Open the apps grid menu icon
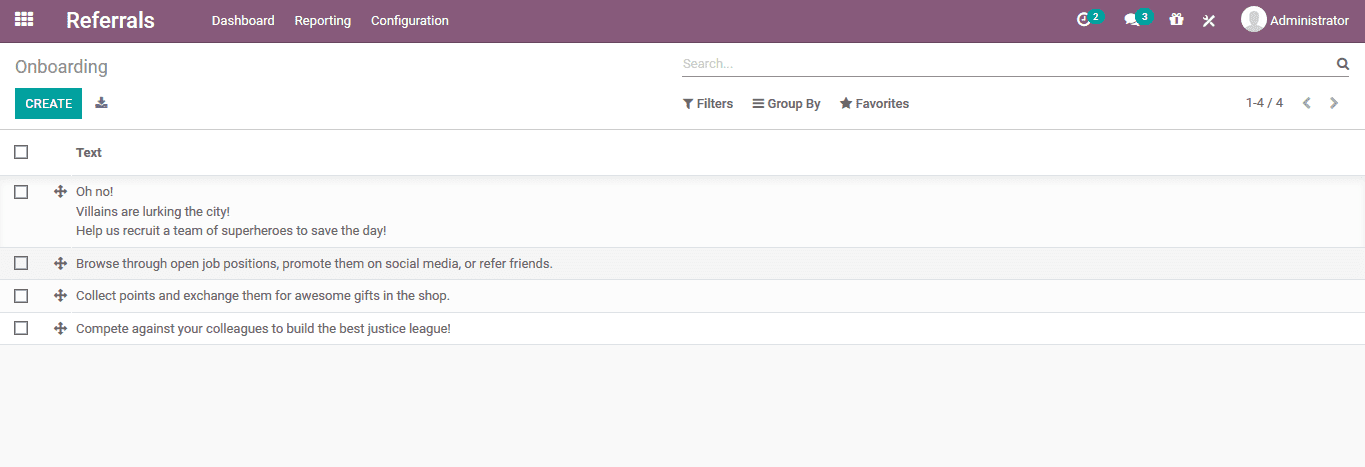This screenshot has width=1365, height=467. [x=24, y=20]
